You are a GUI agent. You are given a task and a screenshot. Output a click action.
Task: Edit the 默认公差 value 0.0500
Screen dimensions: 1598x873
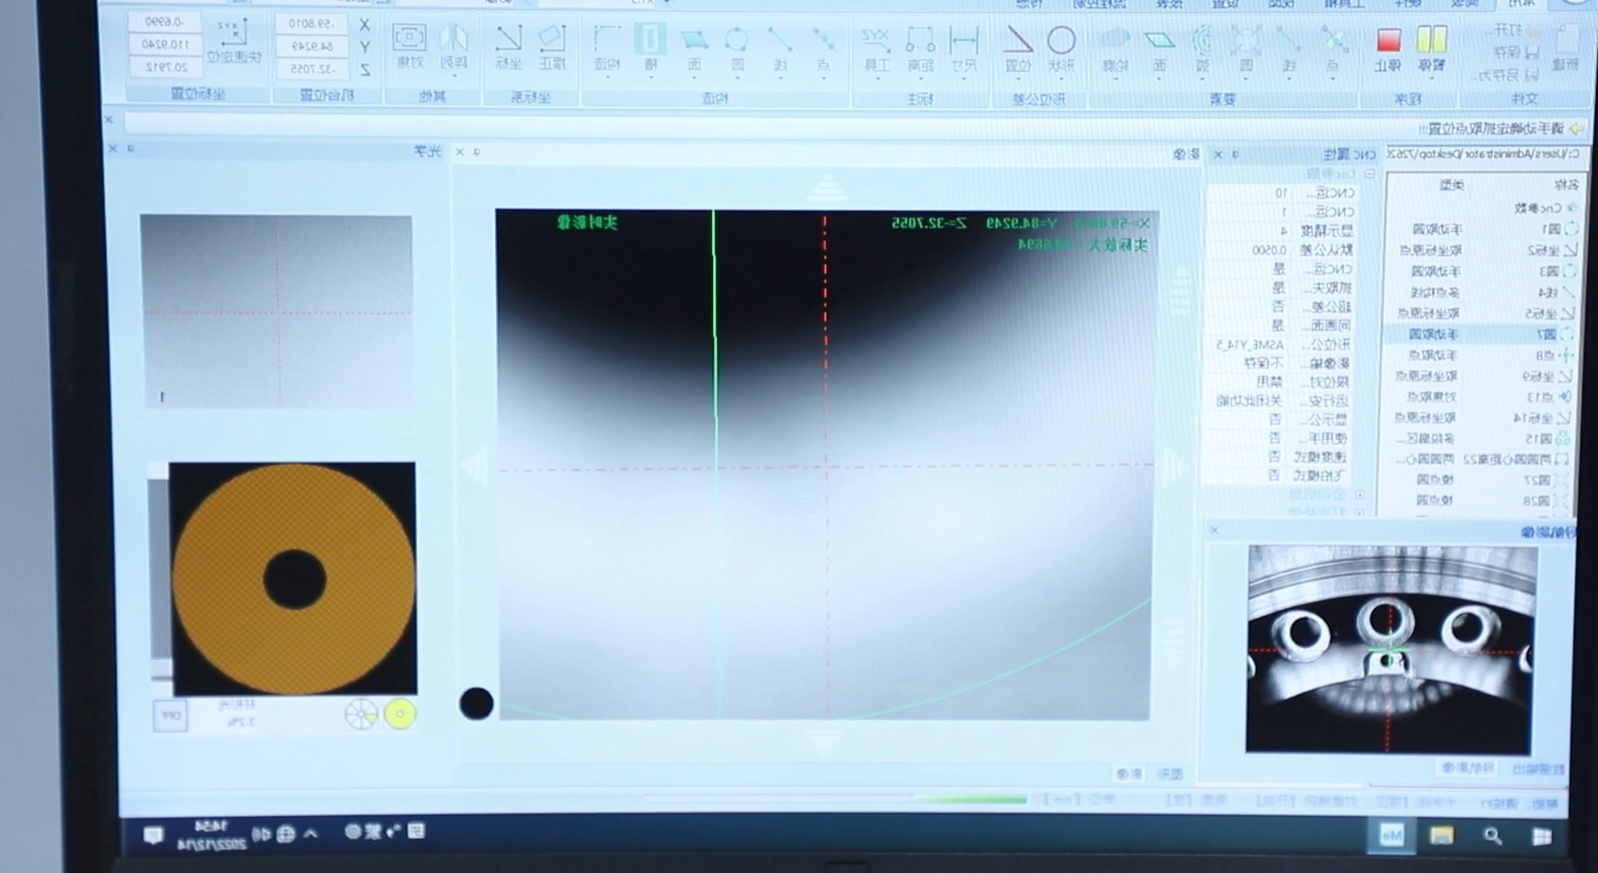point(1268,250)
